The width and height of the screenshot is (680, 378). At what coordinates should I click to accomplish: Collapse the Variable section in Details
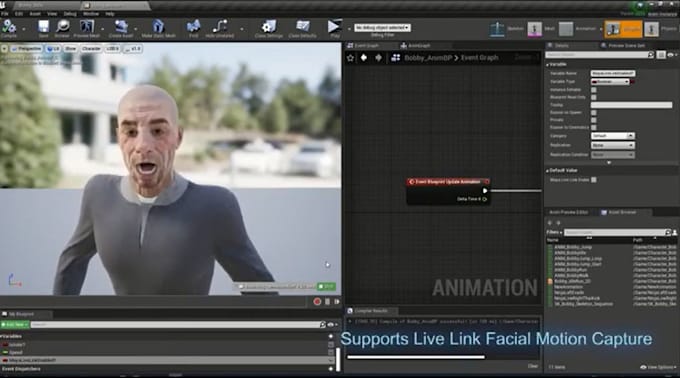[x=547, y=64]
